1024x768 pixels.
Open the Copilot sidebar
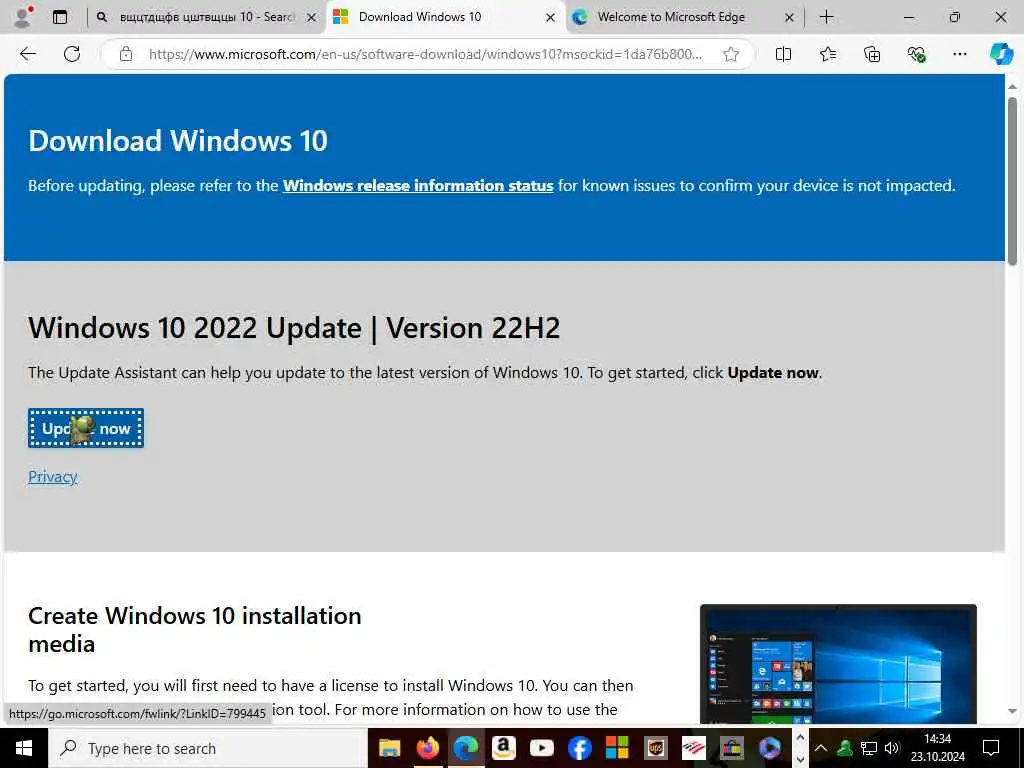[1000, 54]
